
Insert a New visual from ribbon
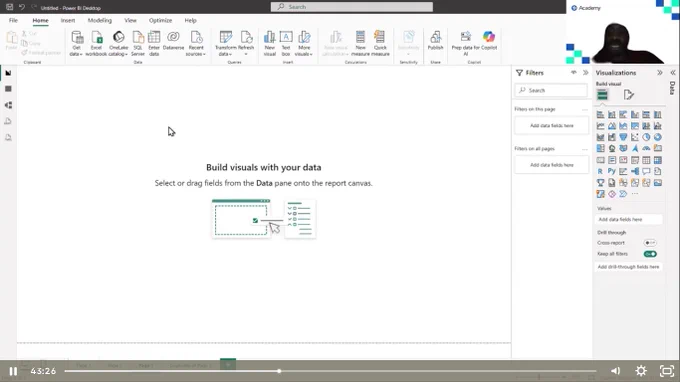[270, 43]
